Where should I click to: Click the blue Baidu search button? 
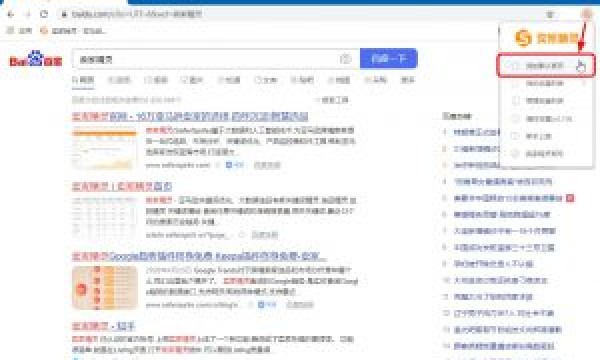point(388,59)
